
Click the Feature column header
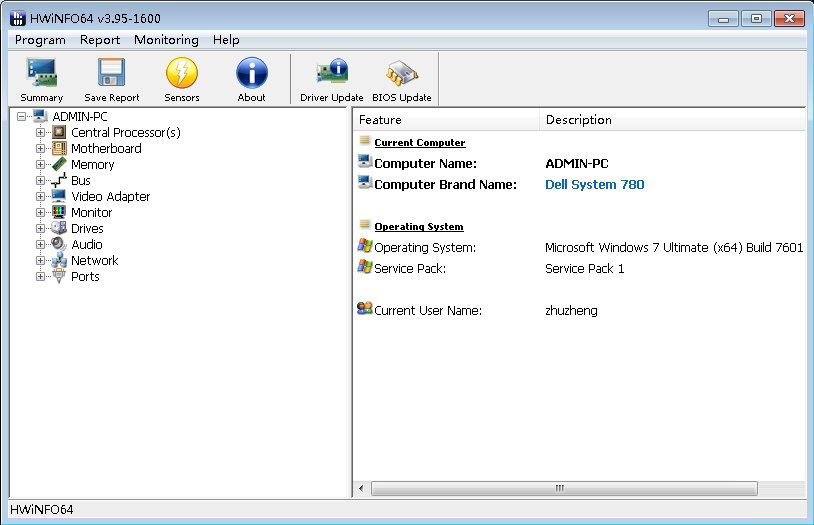tap(380, 120)
